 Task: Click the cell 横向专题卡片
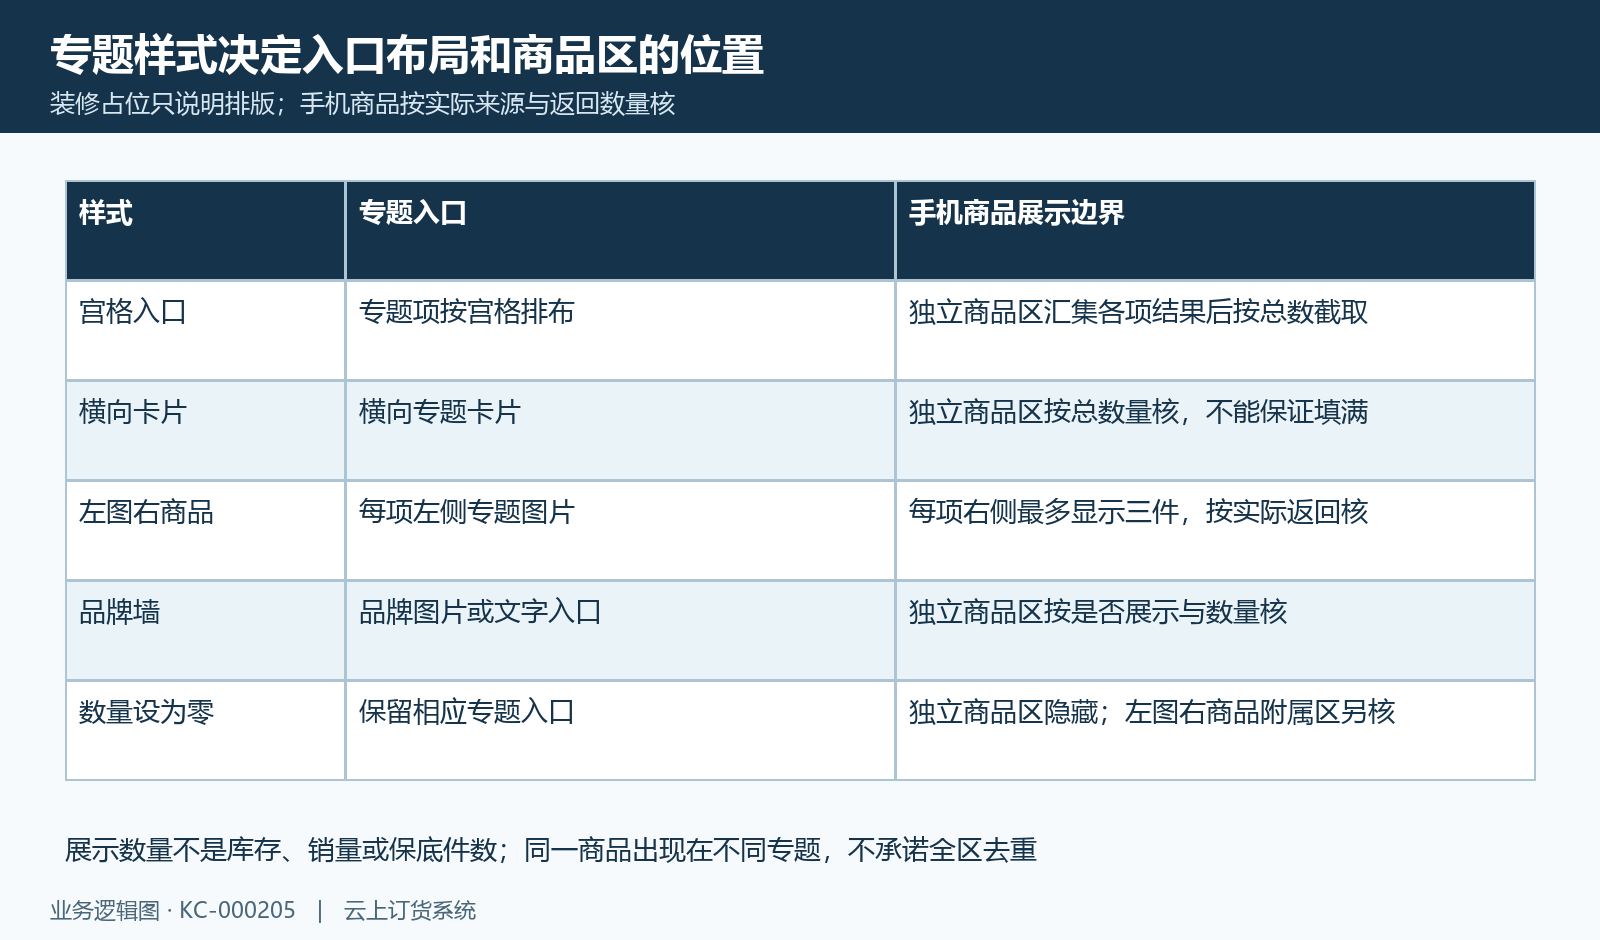[x=620, y=430]
